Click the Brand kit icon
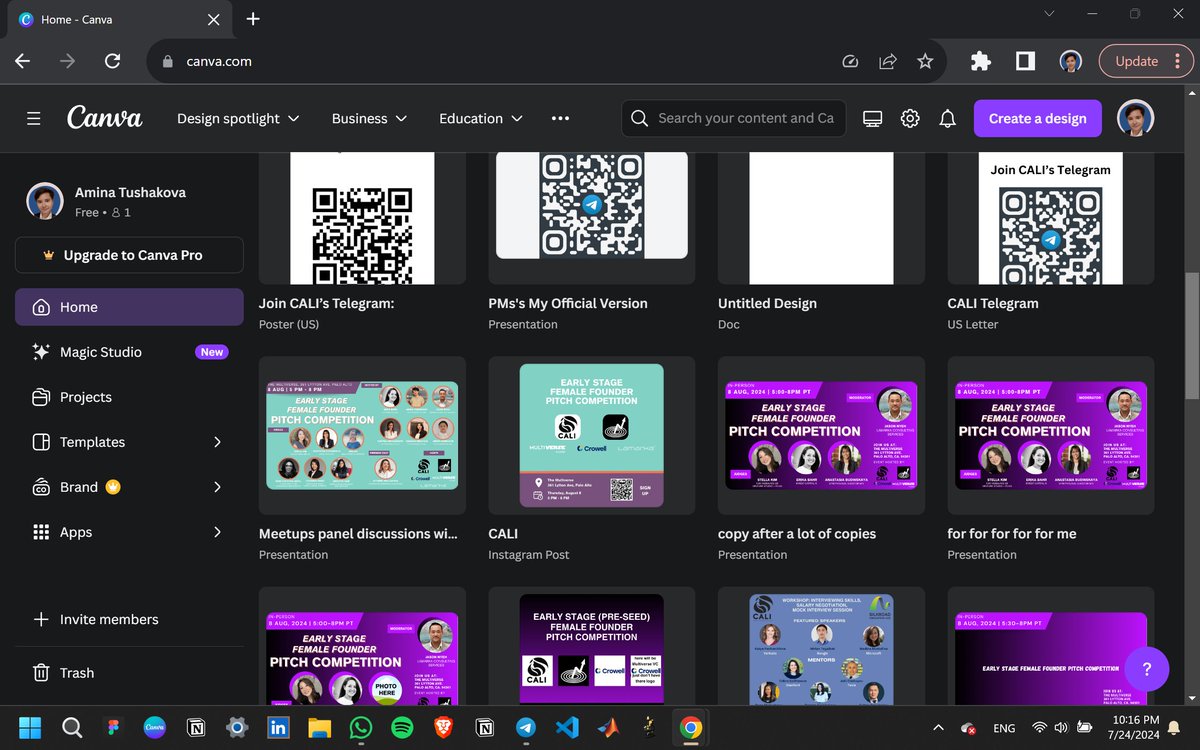The image size is (1200, 750). tap(41, 487)
